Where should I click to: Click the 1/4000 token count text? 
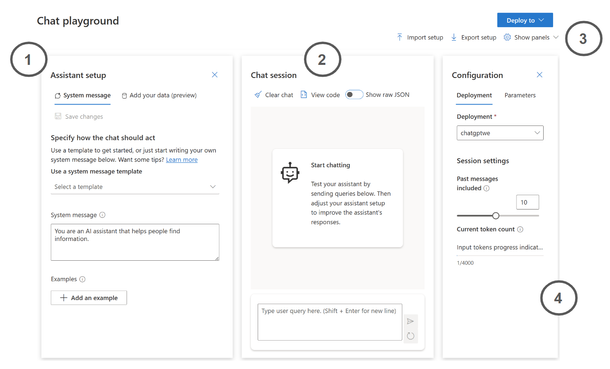pos(465,263)
